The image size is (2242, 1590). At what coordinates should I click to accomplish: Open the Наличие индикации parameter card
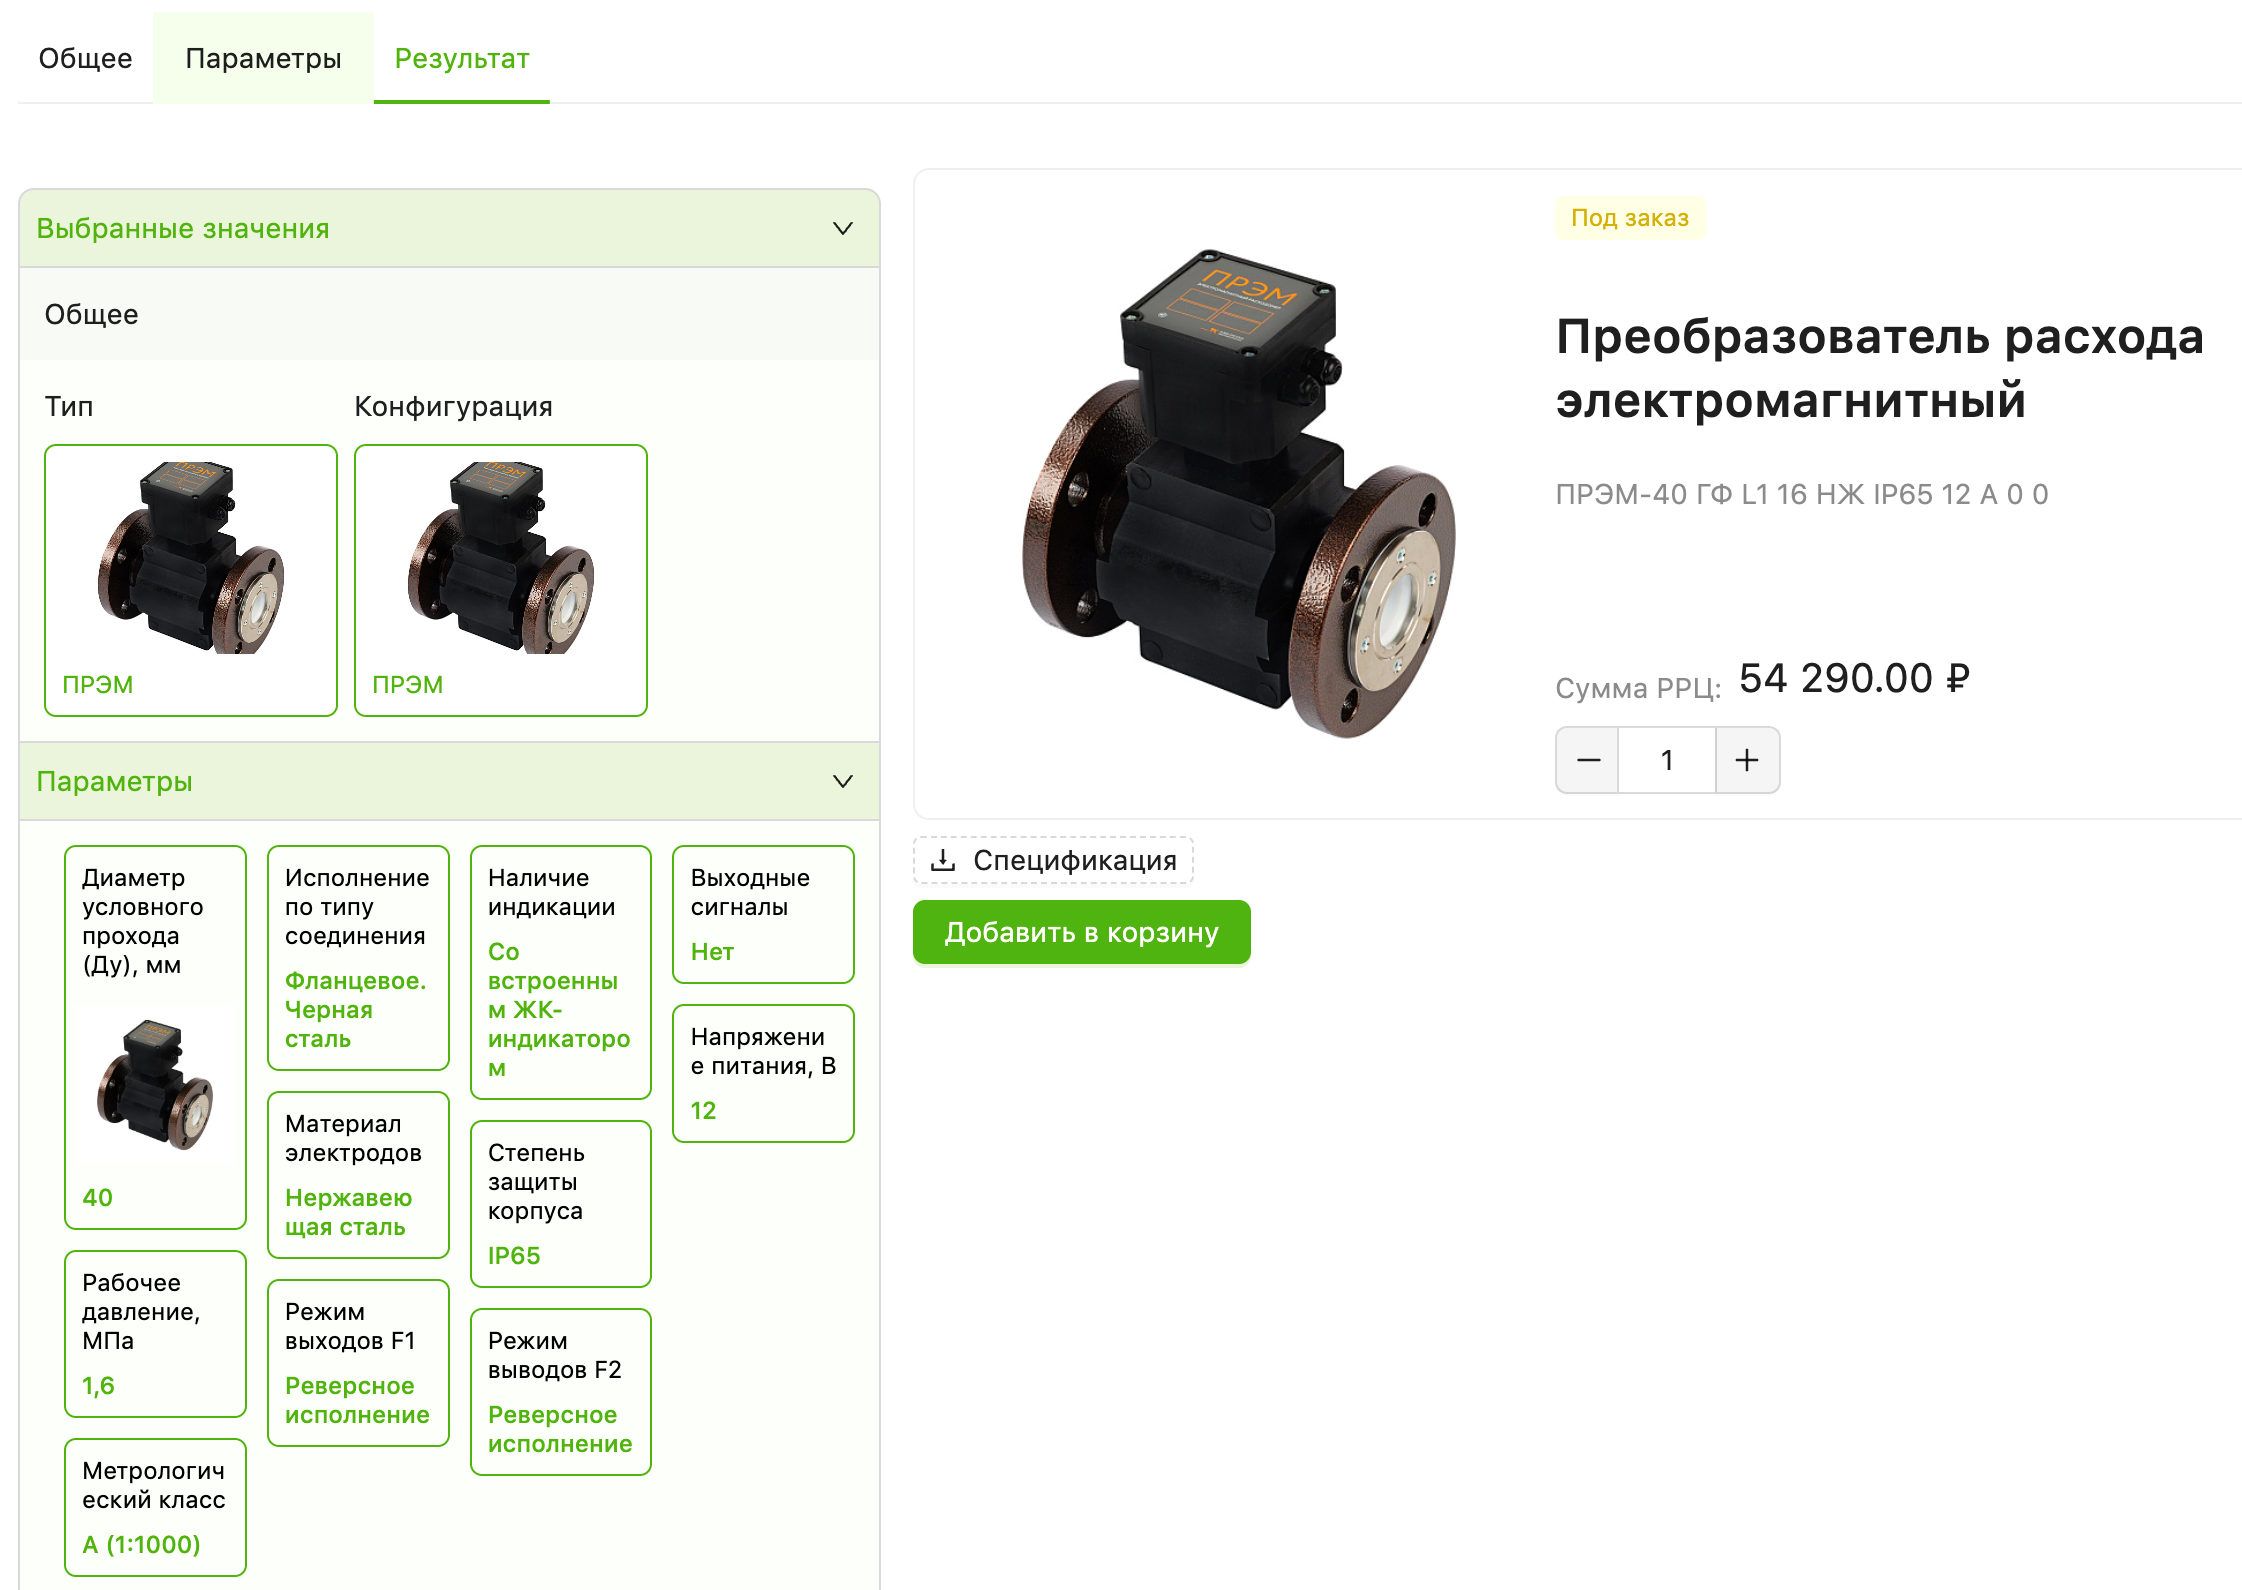click(561, 972)
